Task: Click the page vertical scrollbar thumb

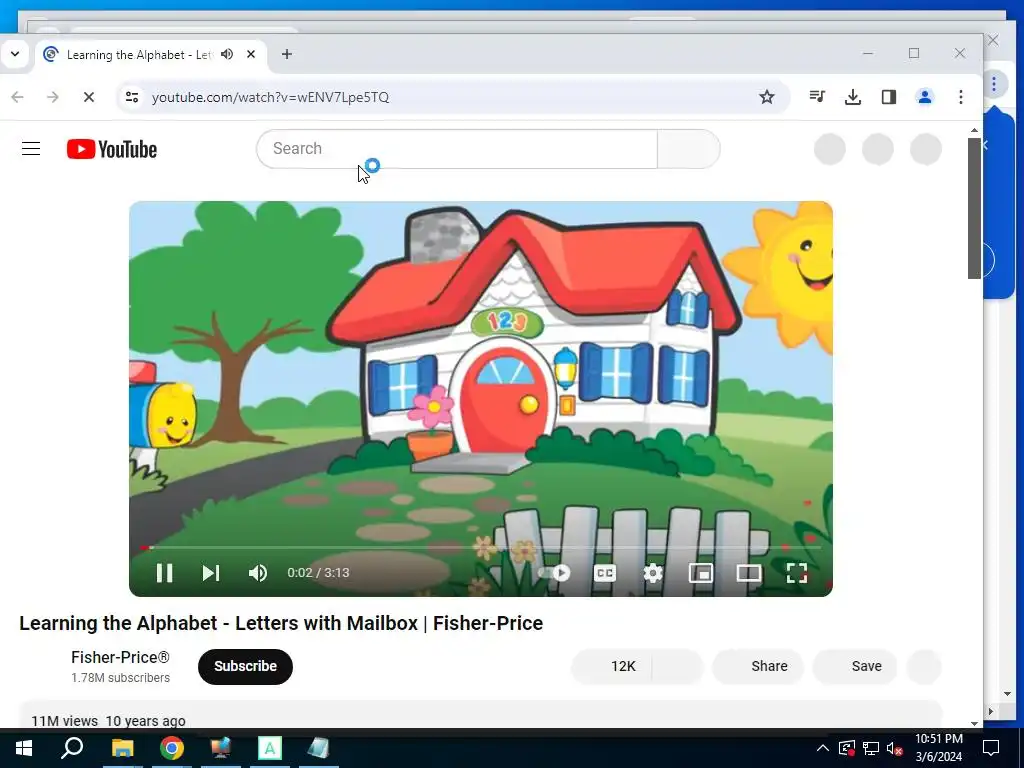Action: 974,208
